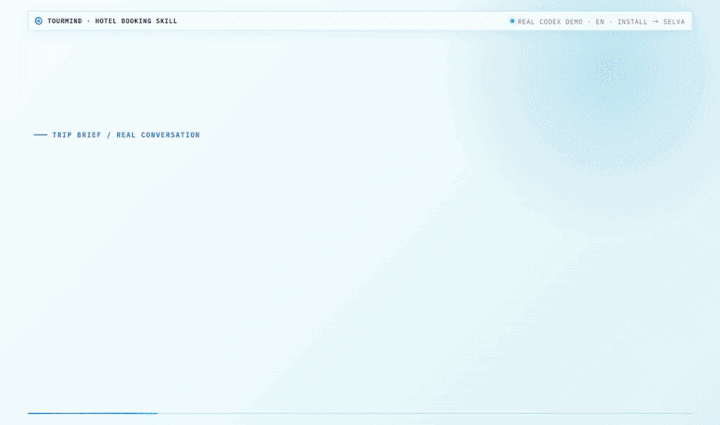Click the TRIP BRIEF / REAL CONVERSATION heading
Screen dimensions: 720x425
pyautogui.click(x=126, y=135)
